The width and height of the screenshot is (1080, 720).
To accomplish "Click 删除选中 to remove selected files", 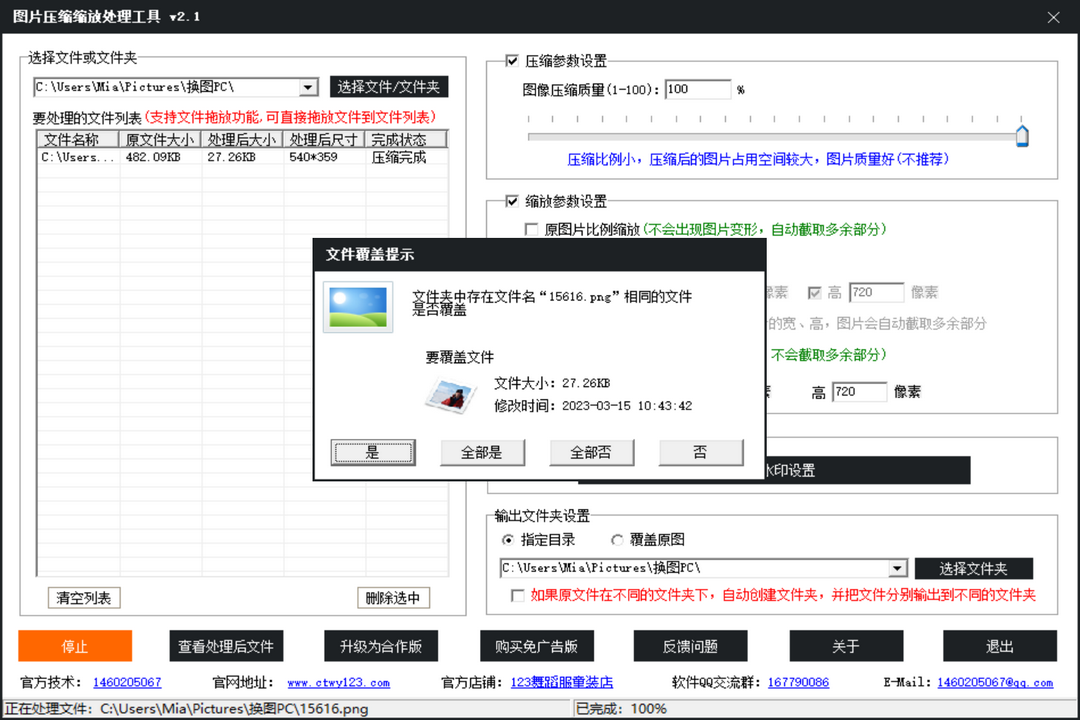I will tap(393, 597).
